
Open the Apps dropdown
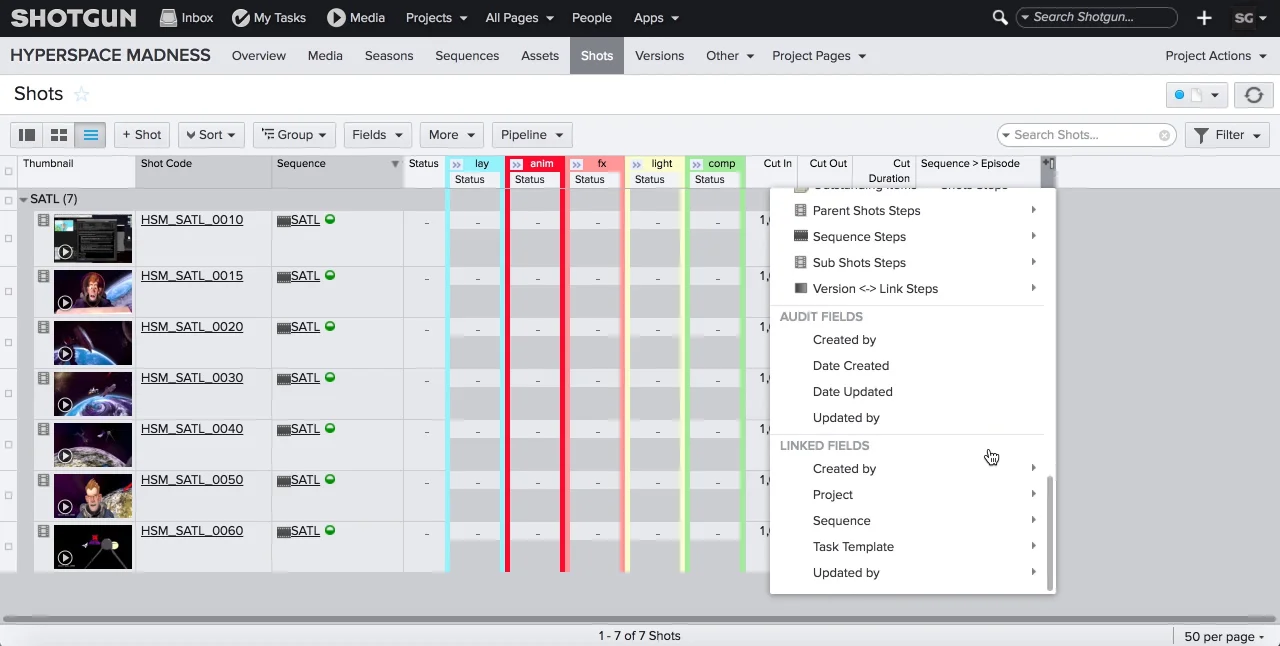pyautogui.click(x=656, y=18)
